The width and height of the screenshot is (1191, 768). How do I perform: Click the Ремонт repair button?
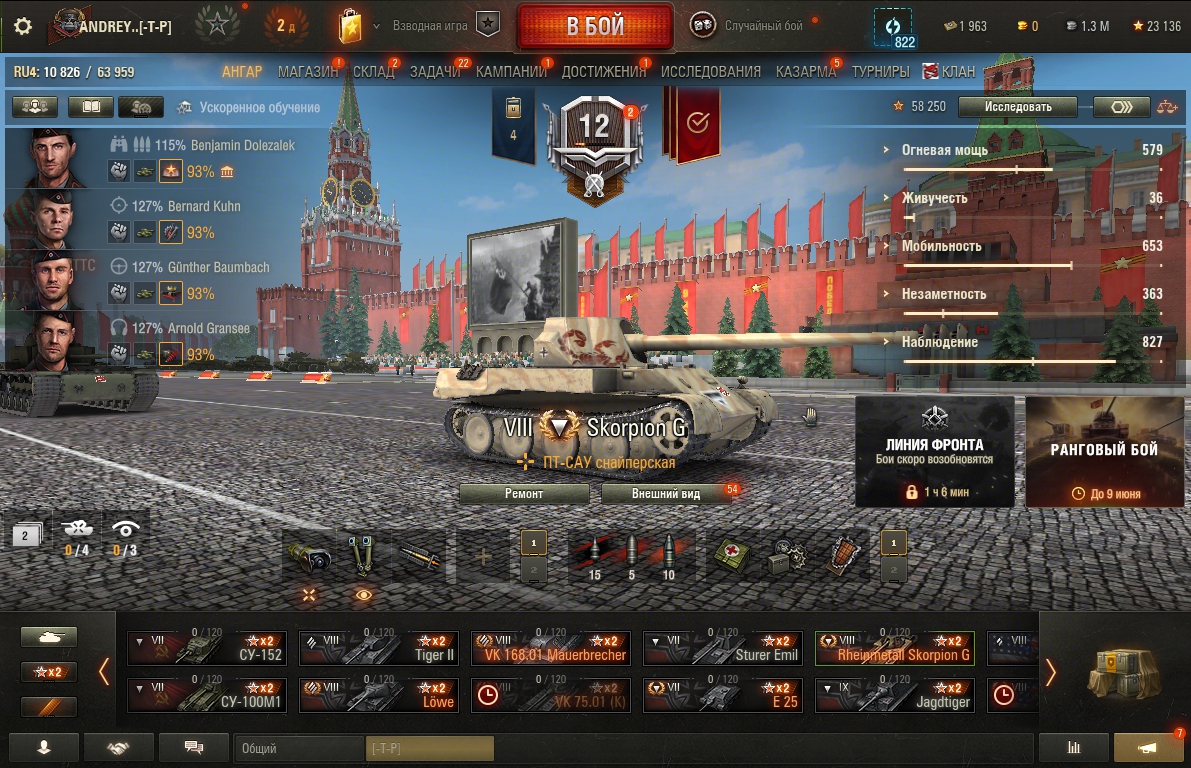[524, 494]
